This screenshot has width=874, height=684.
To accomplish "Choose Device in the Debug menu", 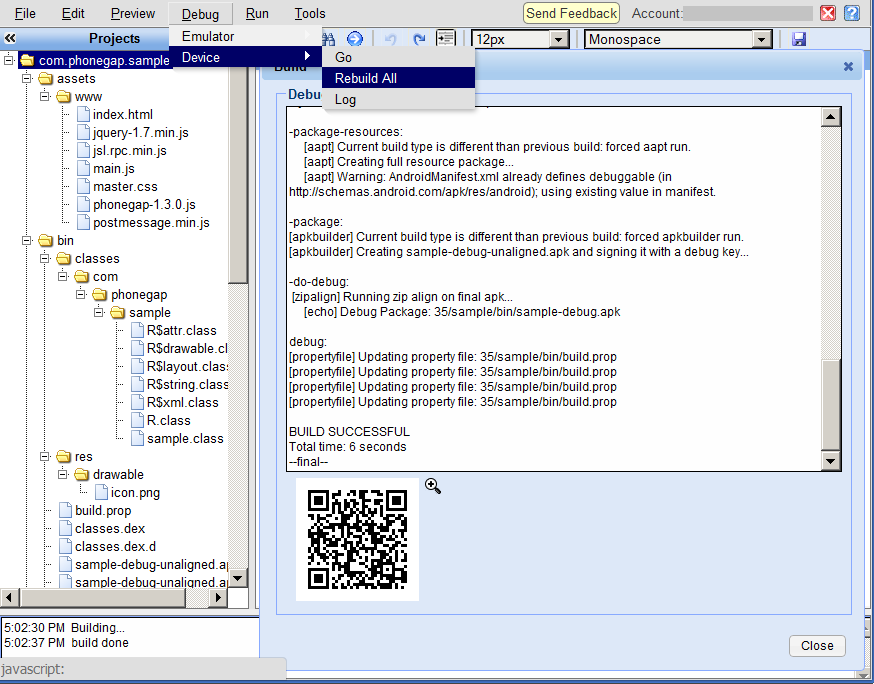I will 245,57.
